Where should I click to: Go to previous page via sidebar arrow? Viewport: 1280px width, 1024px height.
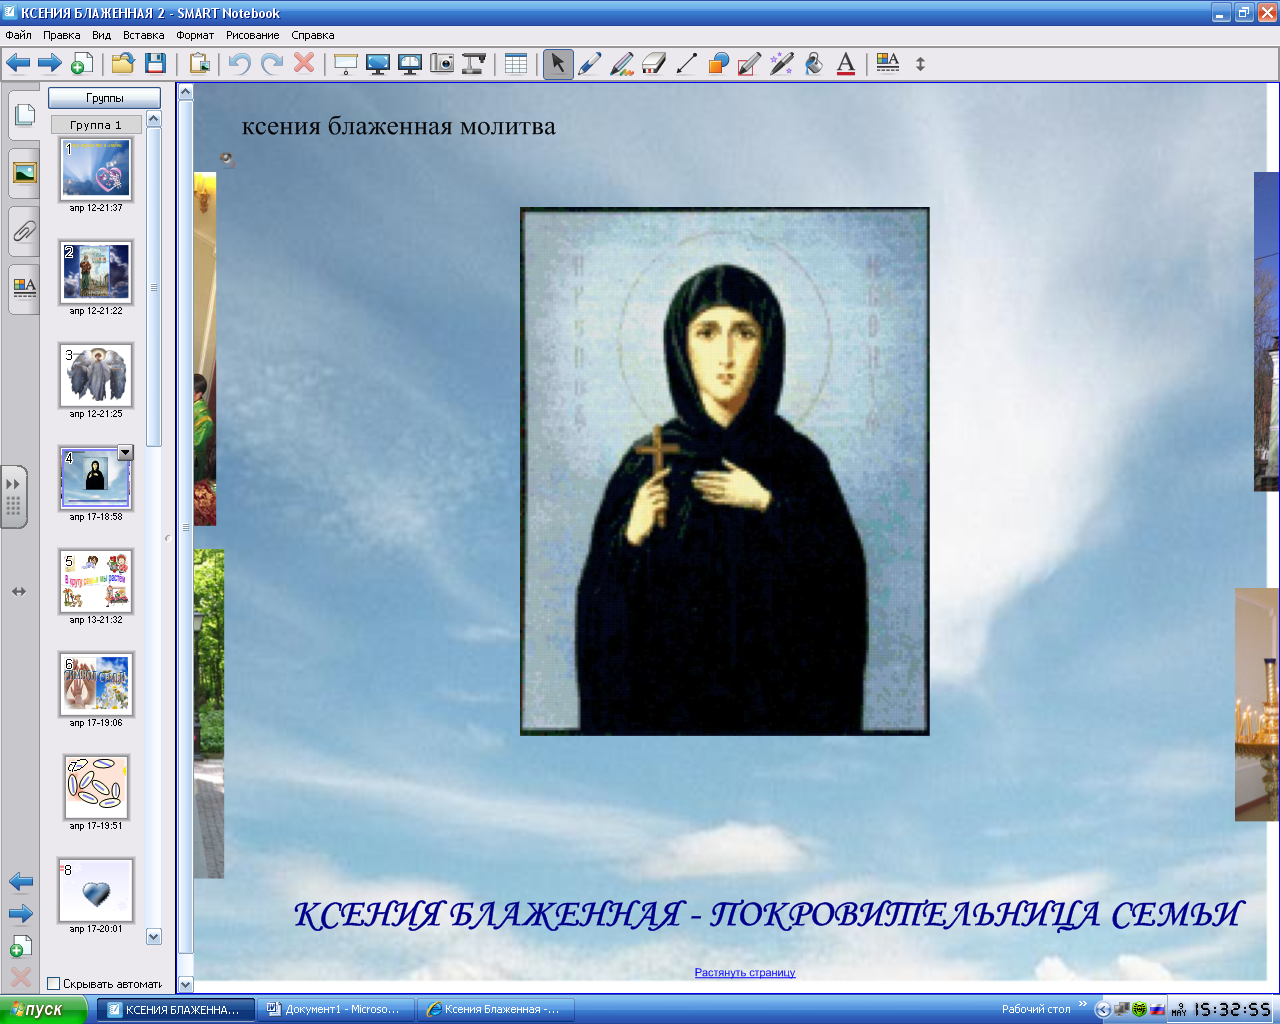[x=21, y=882]
